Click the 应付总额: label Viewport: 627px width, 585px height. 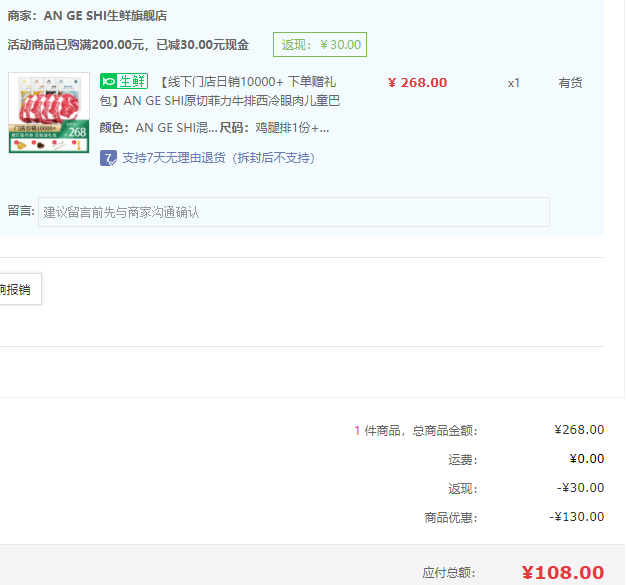(449, 573)
